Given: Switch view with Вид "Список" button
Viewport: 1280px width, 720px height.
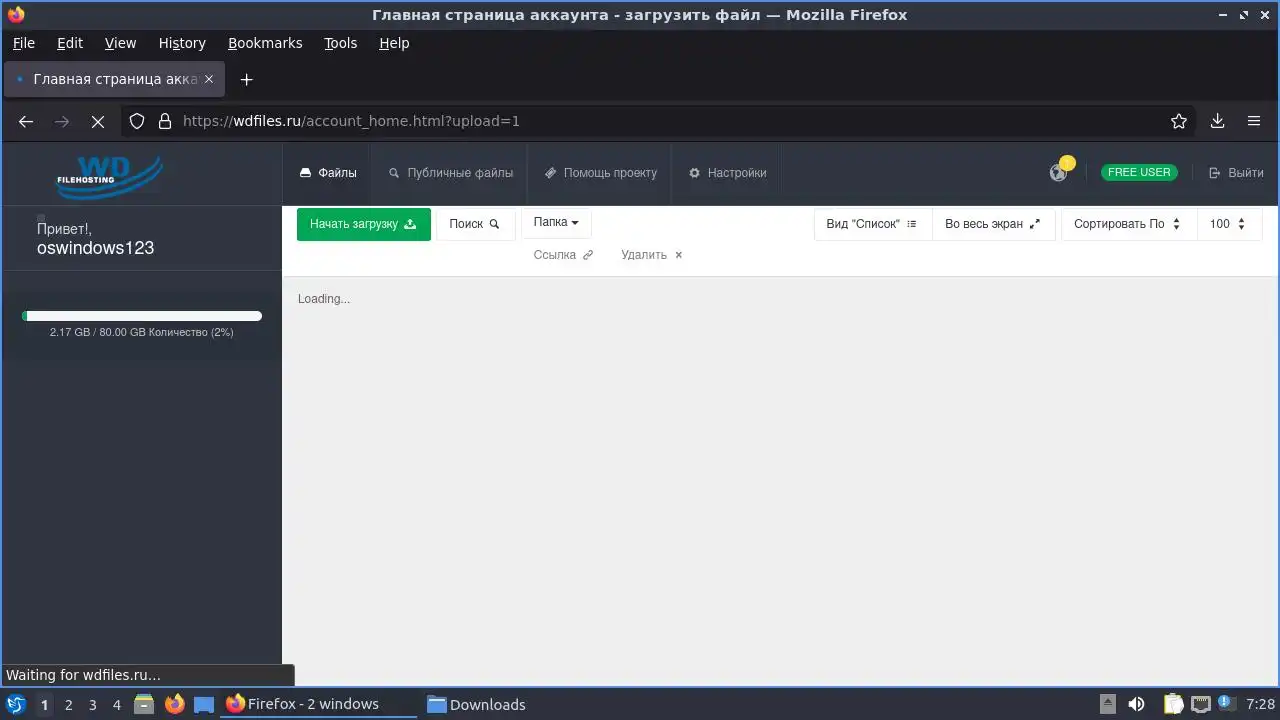Looking at the screenshot, I should coord(872,224).
